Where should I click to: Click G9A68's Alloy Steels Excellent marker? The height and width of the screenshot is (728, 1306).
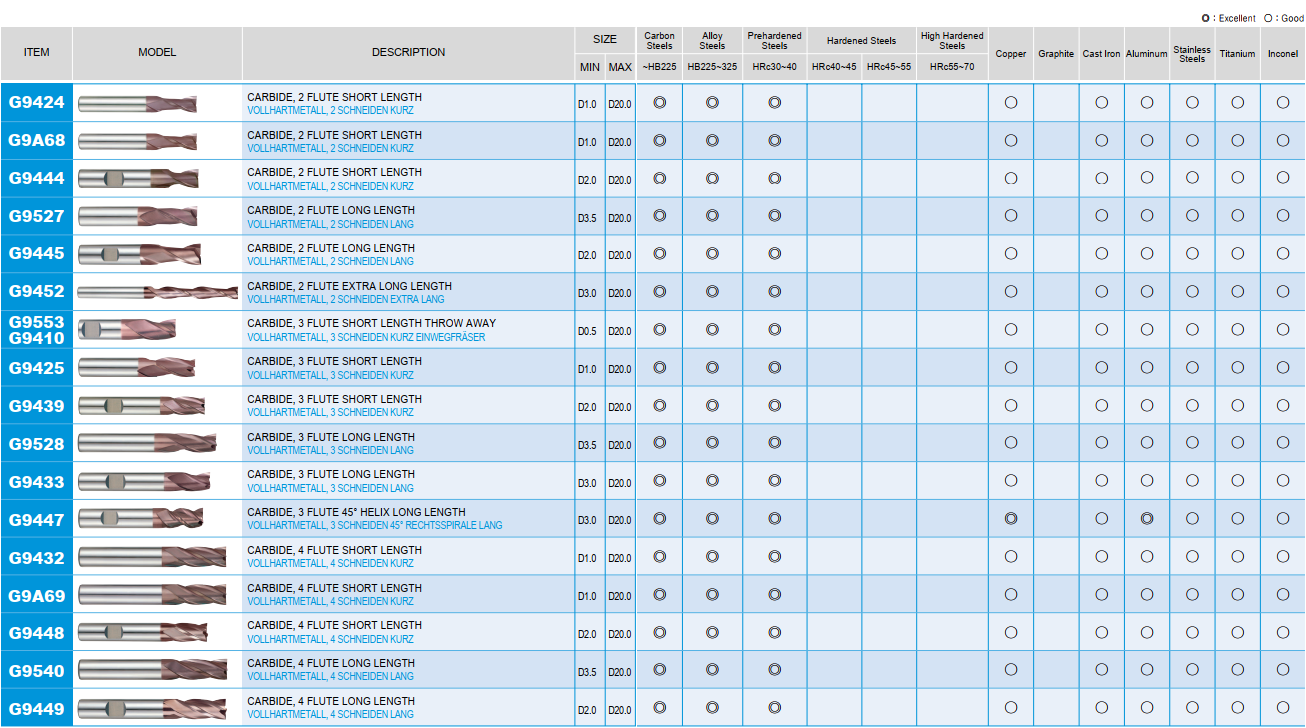713,141
